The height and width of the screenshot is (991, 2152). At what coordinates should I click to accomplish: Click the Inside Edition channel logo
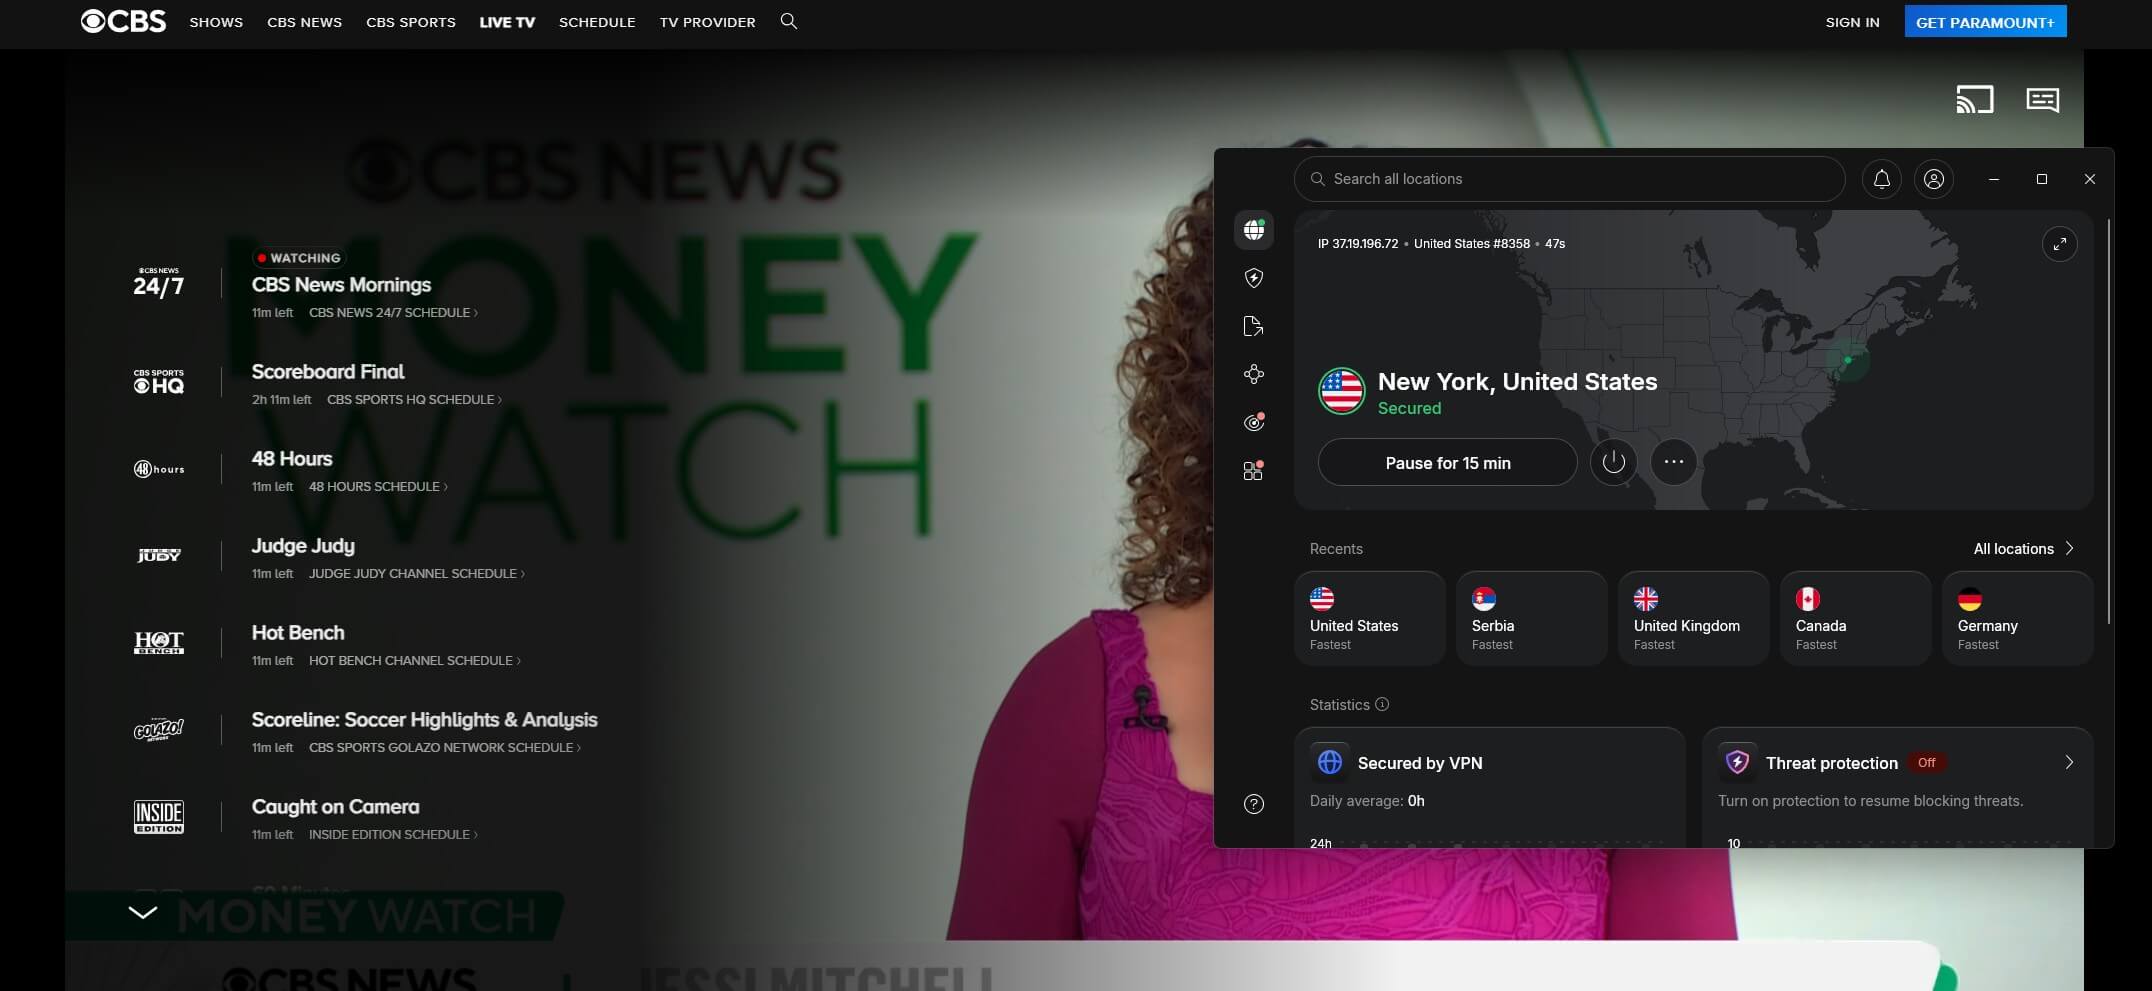(159, 816)
